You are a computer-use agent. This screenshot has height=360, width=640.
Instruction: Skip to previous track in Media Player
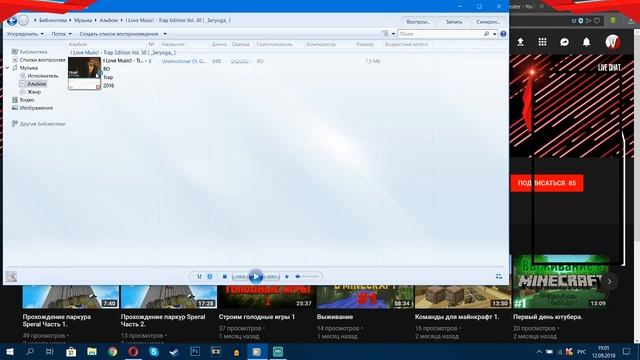tap(240, 277)
